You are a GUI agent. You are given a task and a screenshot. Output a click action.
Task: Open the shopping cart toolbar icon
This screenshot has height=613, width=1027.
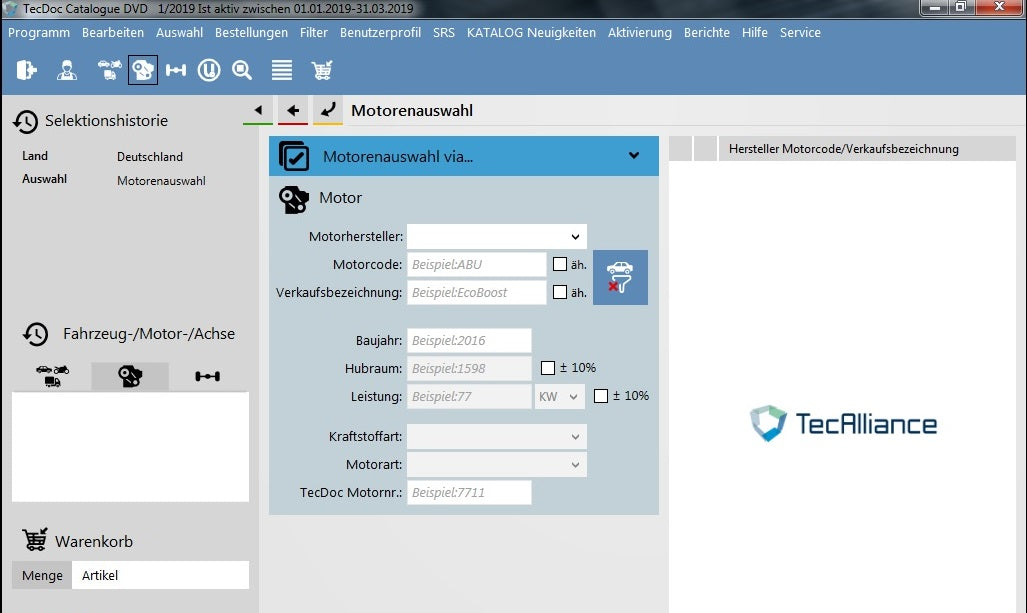tap(322, 69)
